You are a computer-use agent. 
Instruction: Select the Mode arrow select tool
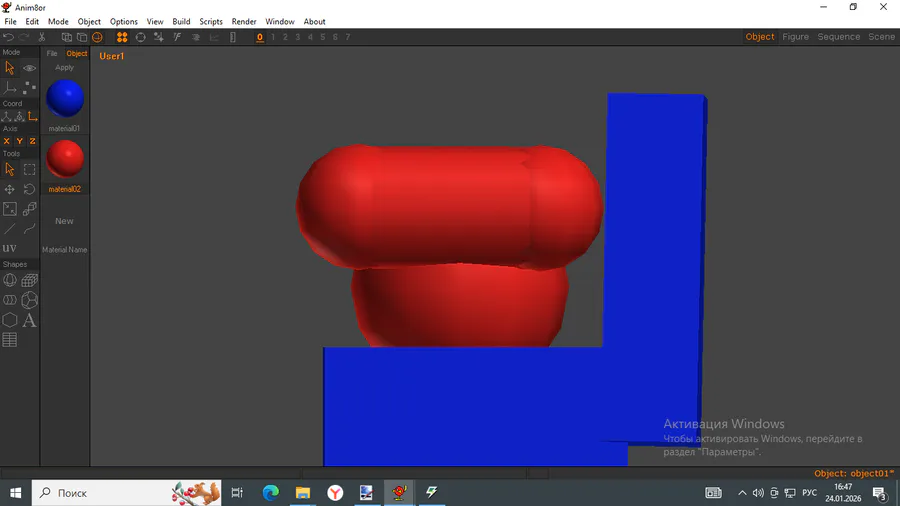tap(10, 68)
